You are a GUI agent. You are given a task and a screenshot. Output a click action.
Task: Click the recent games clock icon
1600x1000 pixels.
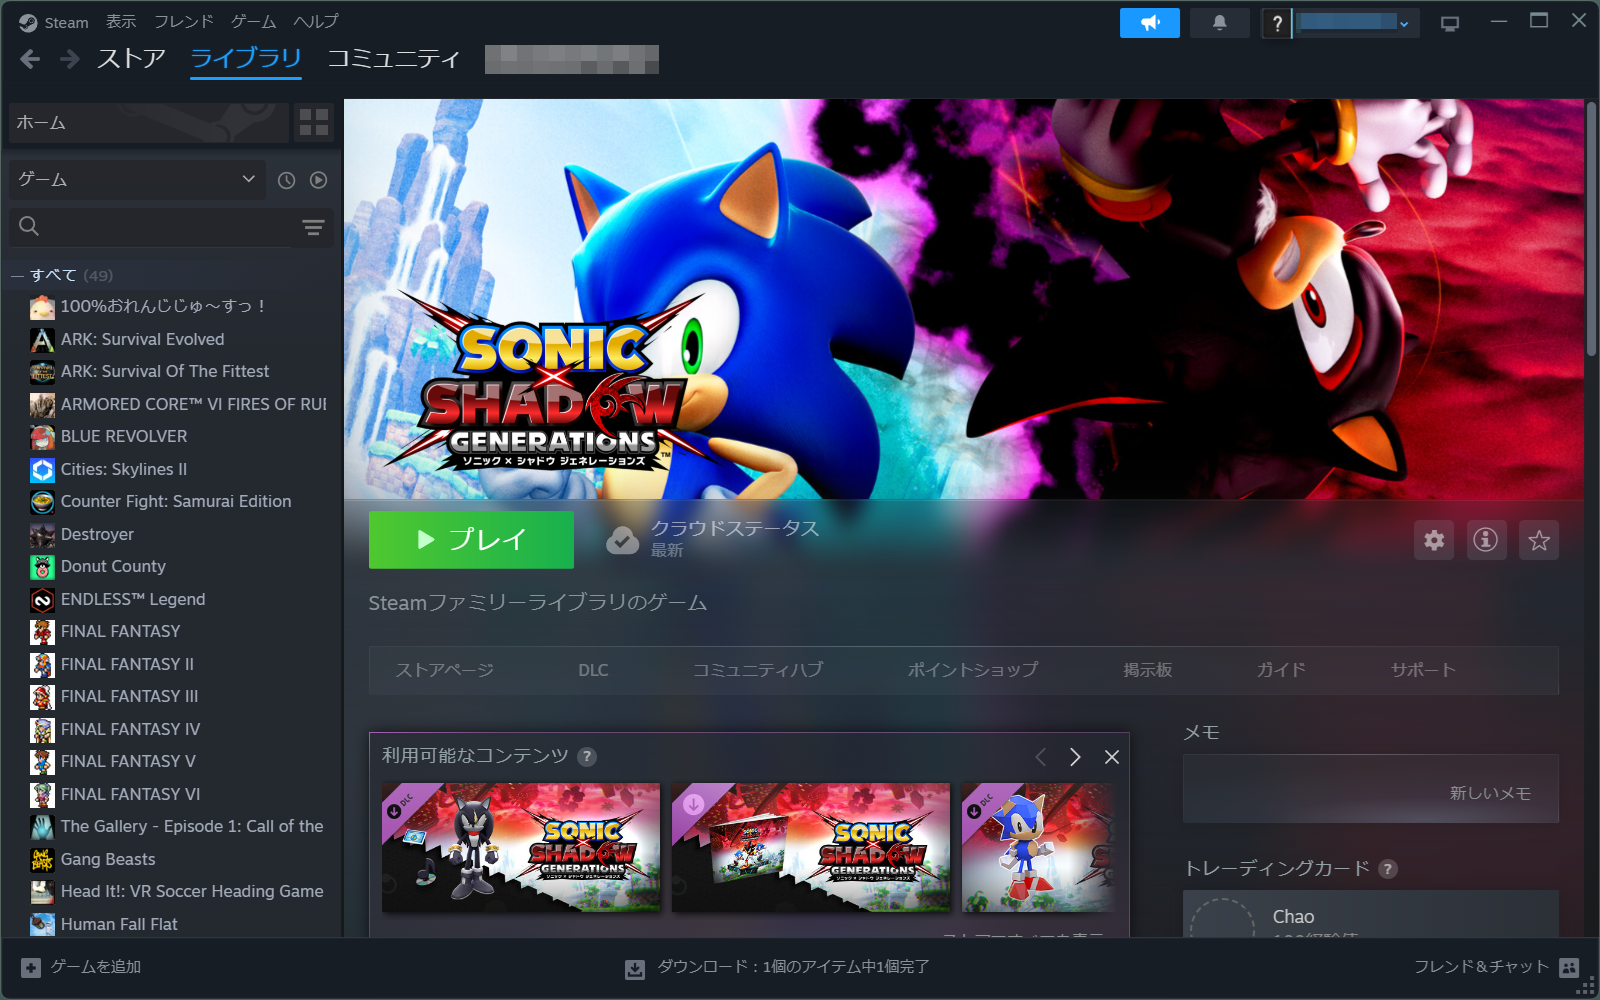[286, 180]
